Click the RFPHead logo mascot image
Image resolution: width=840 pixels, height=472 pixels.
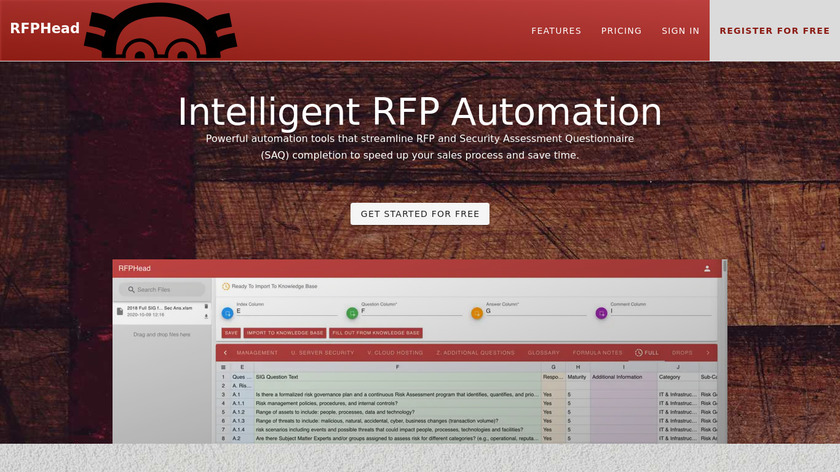coord(161,31)
